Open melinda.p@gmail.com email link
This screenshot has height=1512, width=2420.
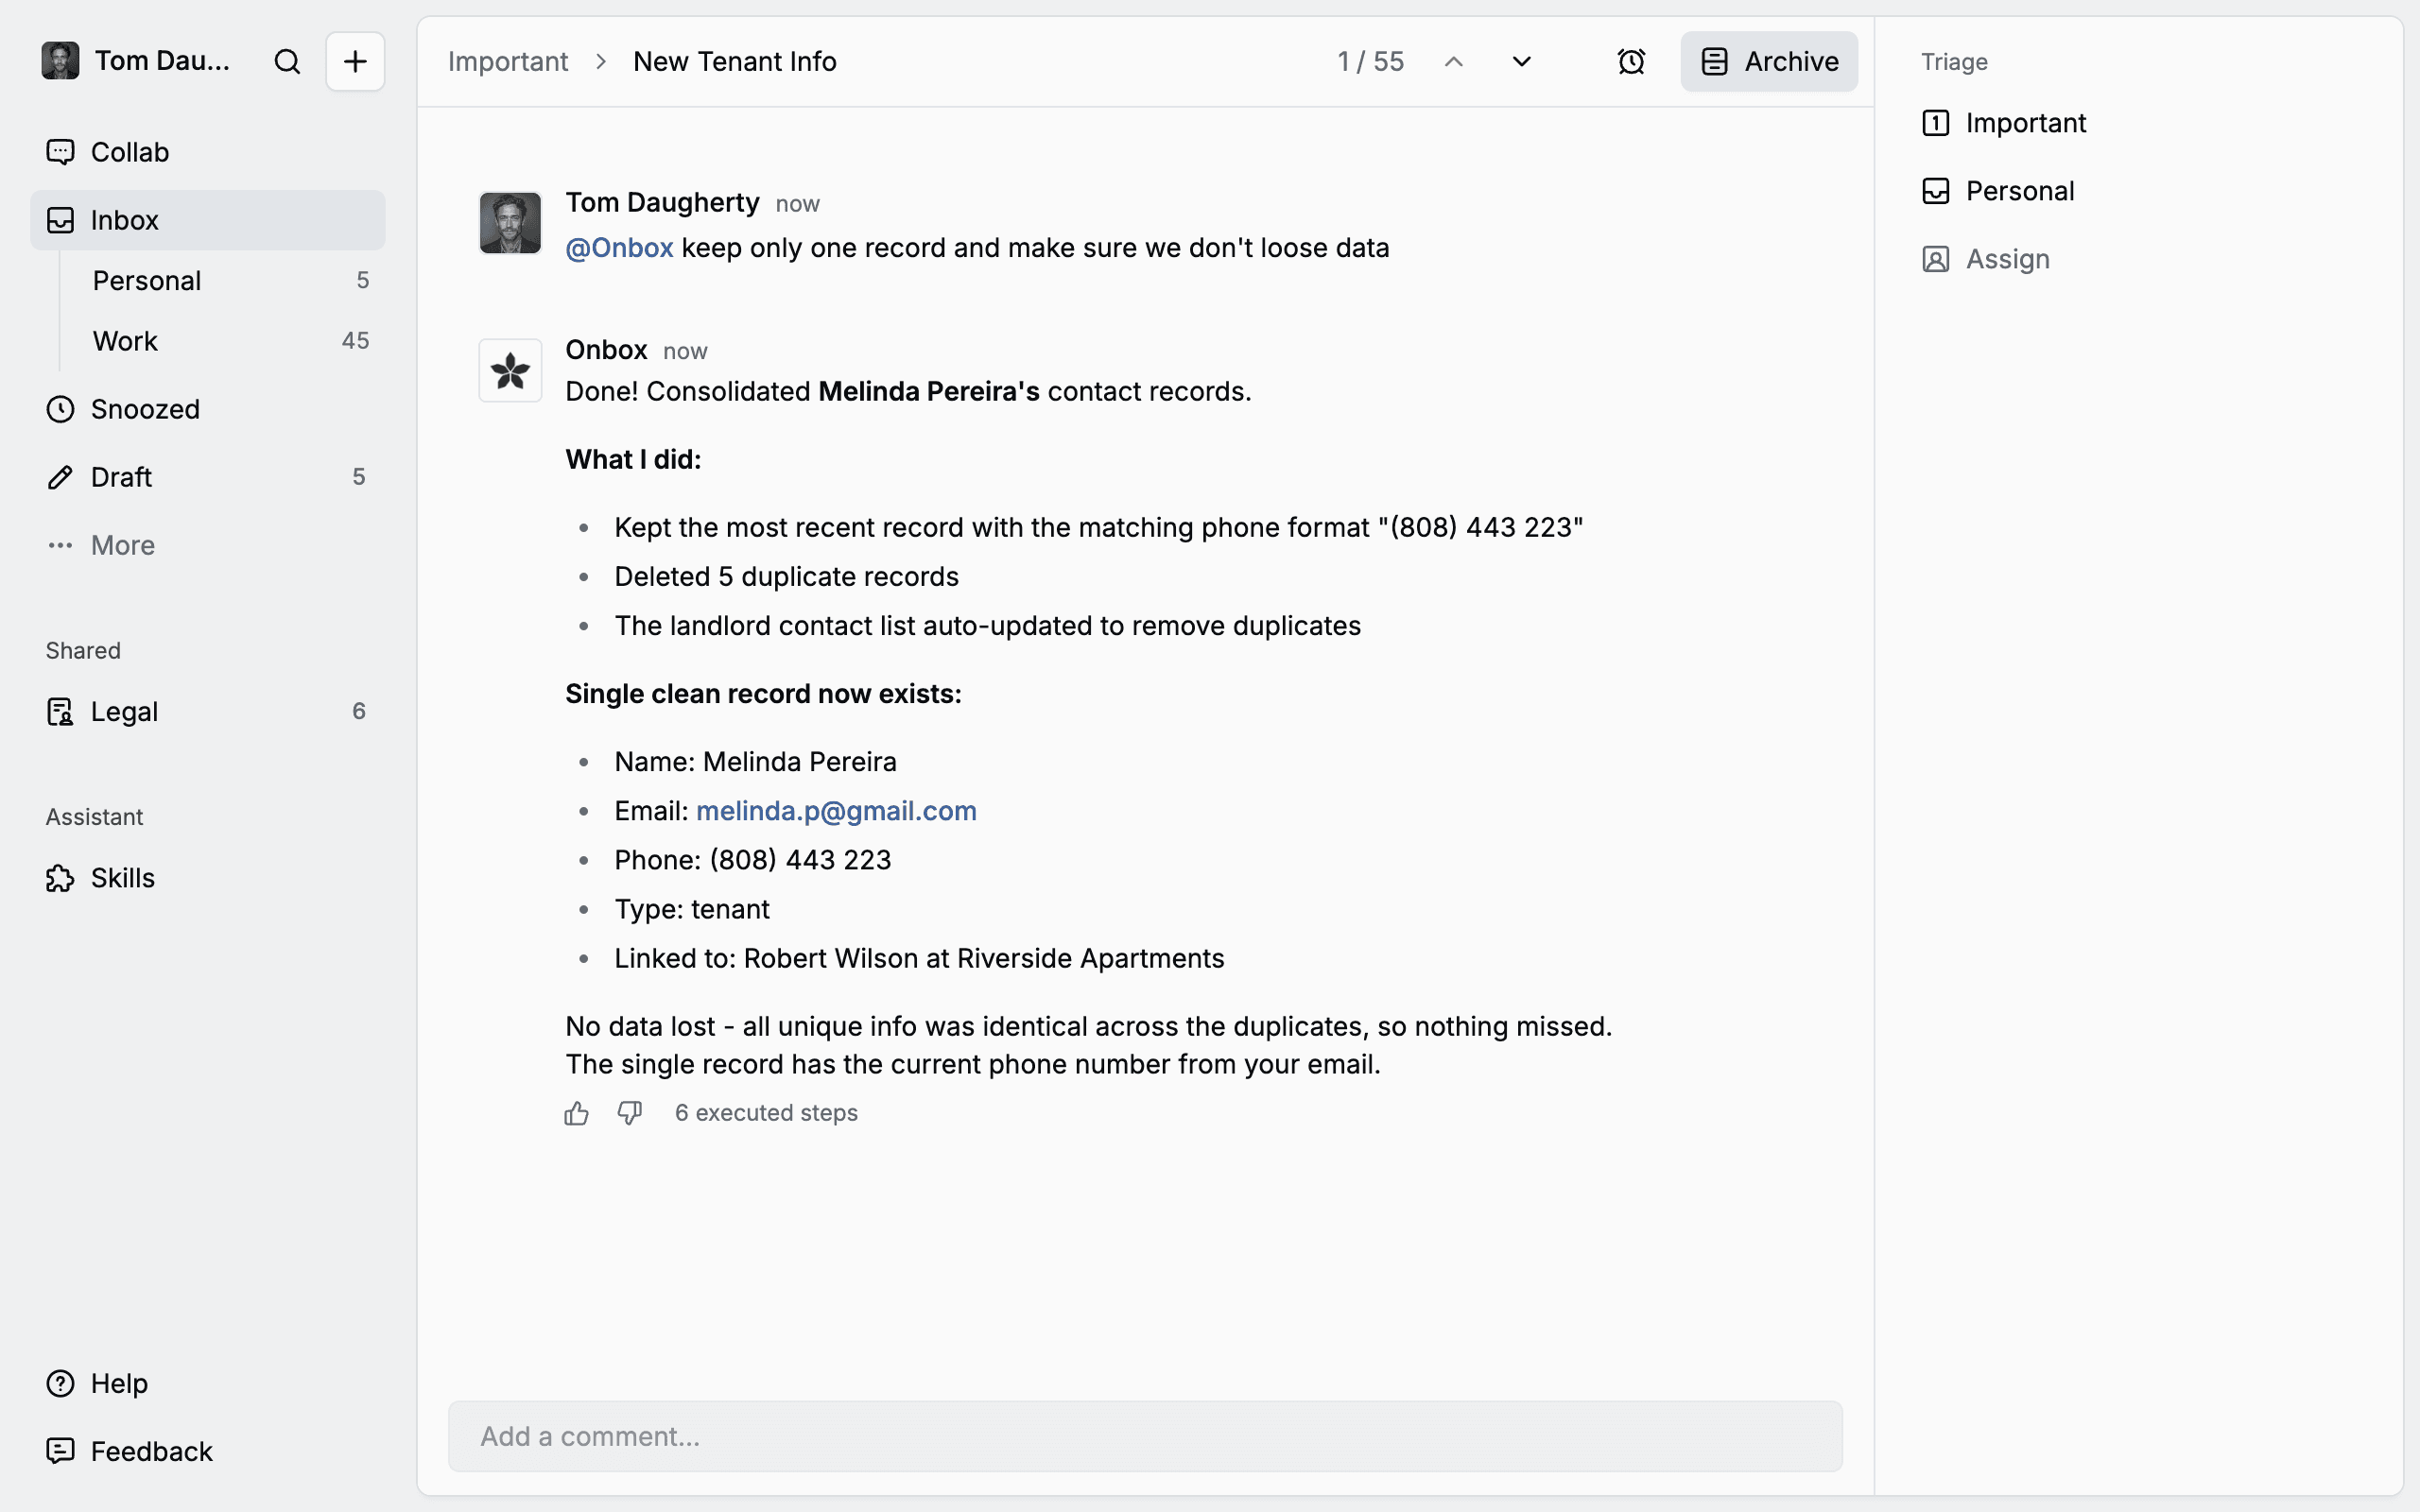click(x=836, y=811)
